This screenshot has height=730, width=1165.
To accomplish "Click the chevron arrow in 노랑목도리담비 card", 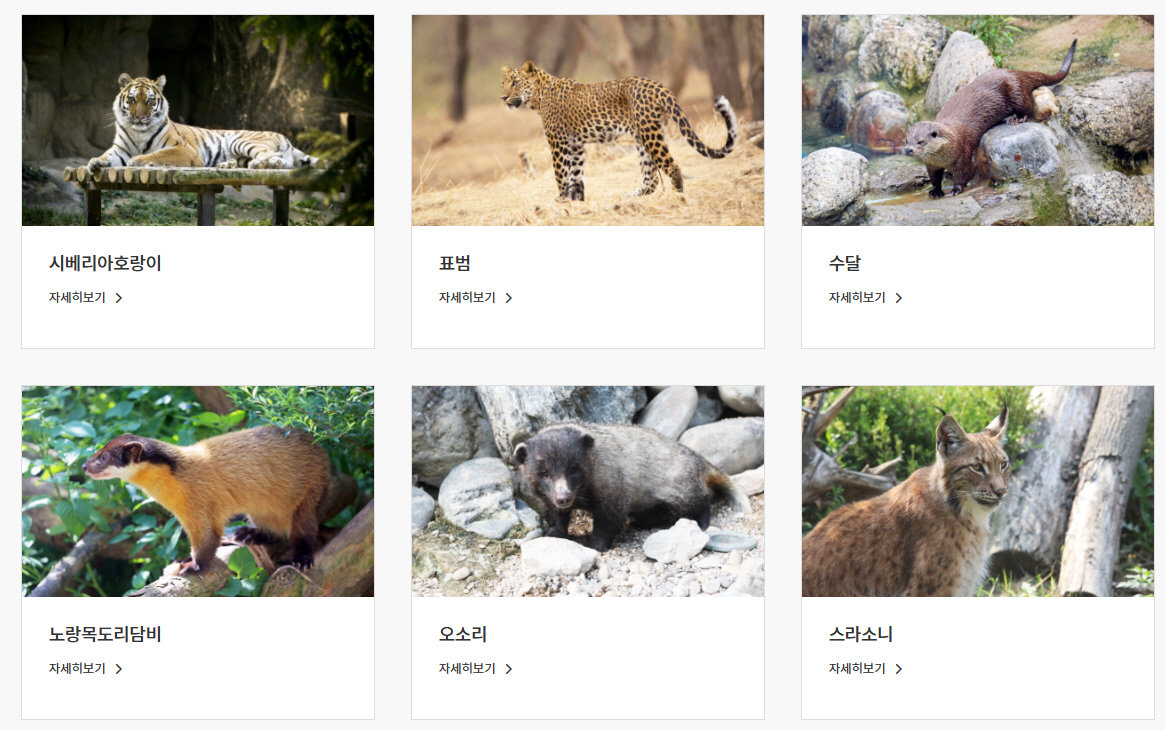I will 119,669.
